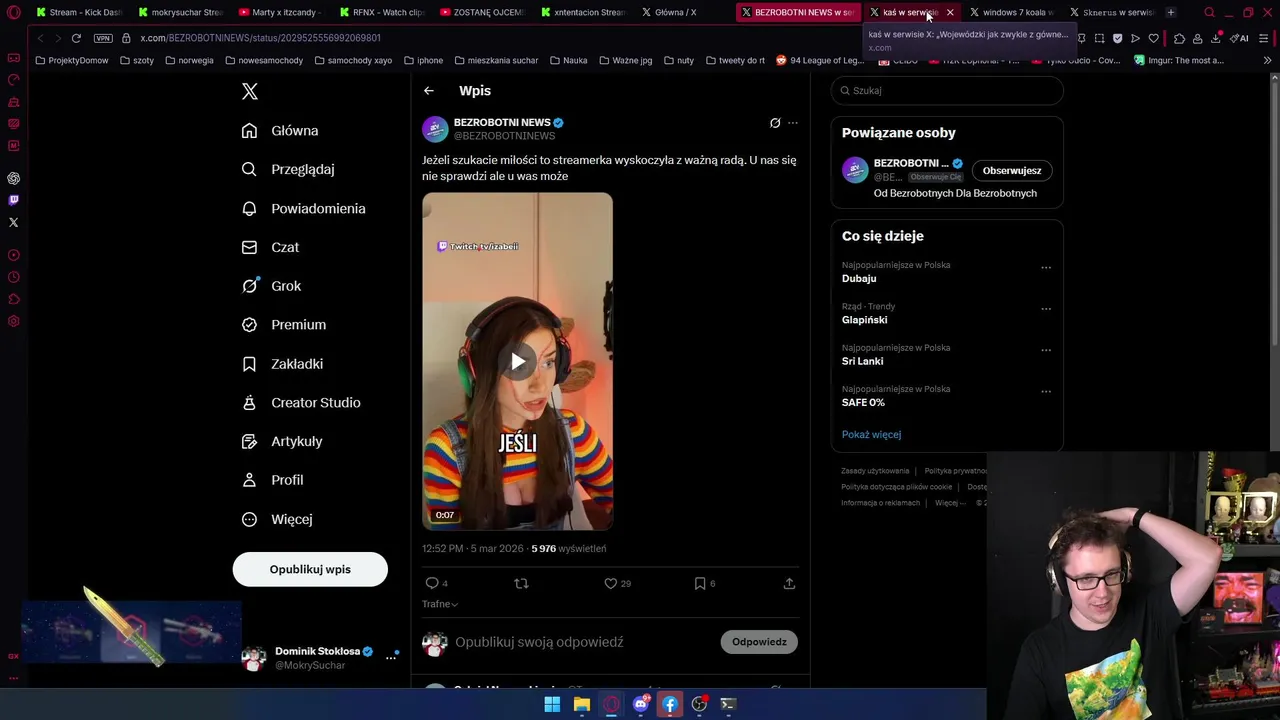Click Grok icon on the post

pyautogui.click(x=775, y=123)
